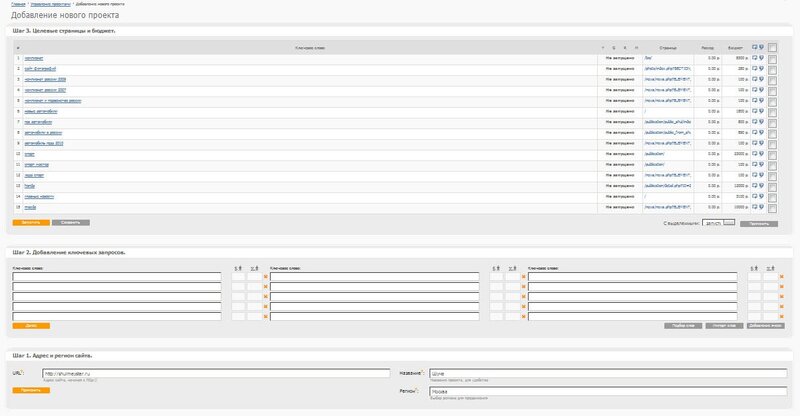
Task: Open keyword link in table row 1
Action: [34, 58]
